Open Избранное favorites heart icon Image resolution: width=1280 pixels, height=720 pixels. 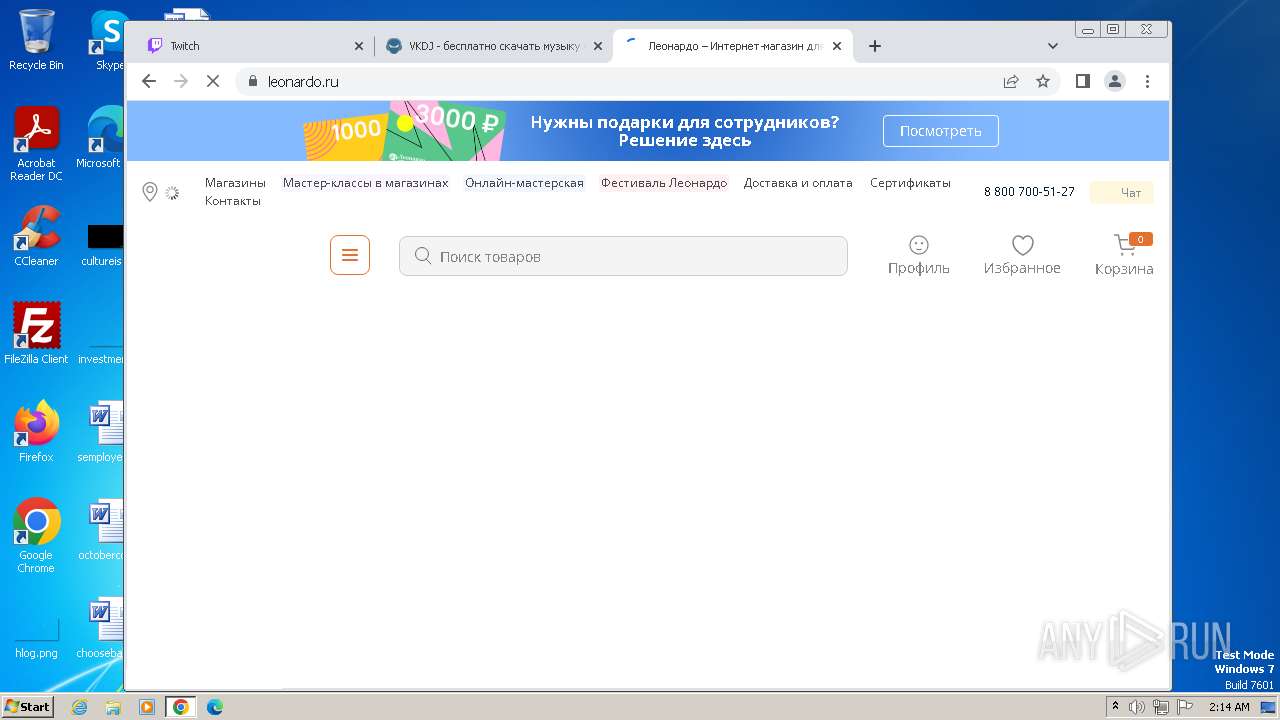click(1022, 255)
